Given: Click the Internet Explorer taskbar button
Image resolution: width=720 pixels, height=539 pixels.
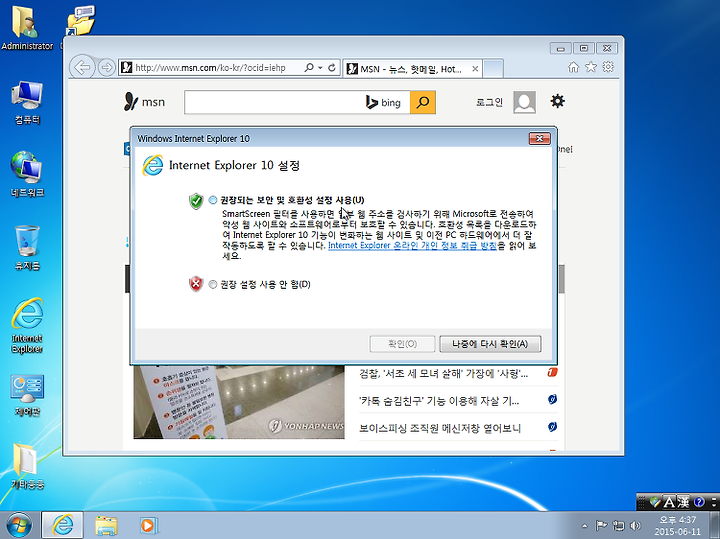Looking at the screenshot, I should [x=62, y=525].
